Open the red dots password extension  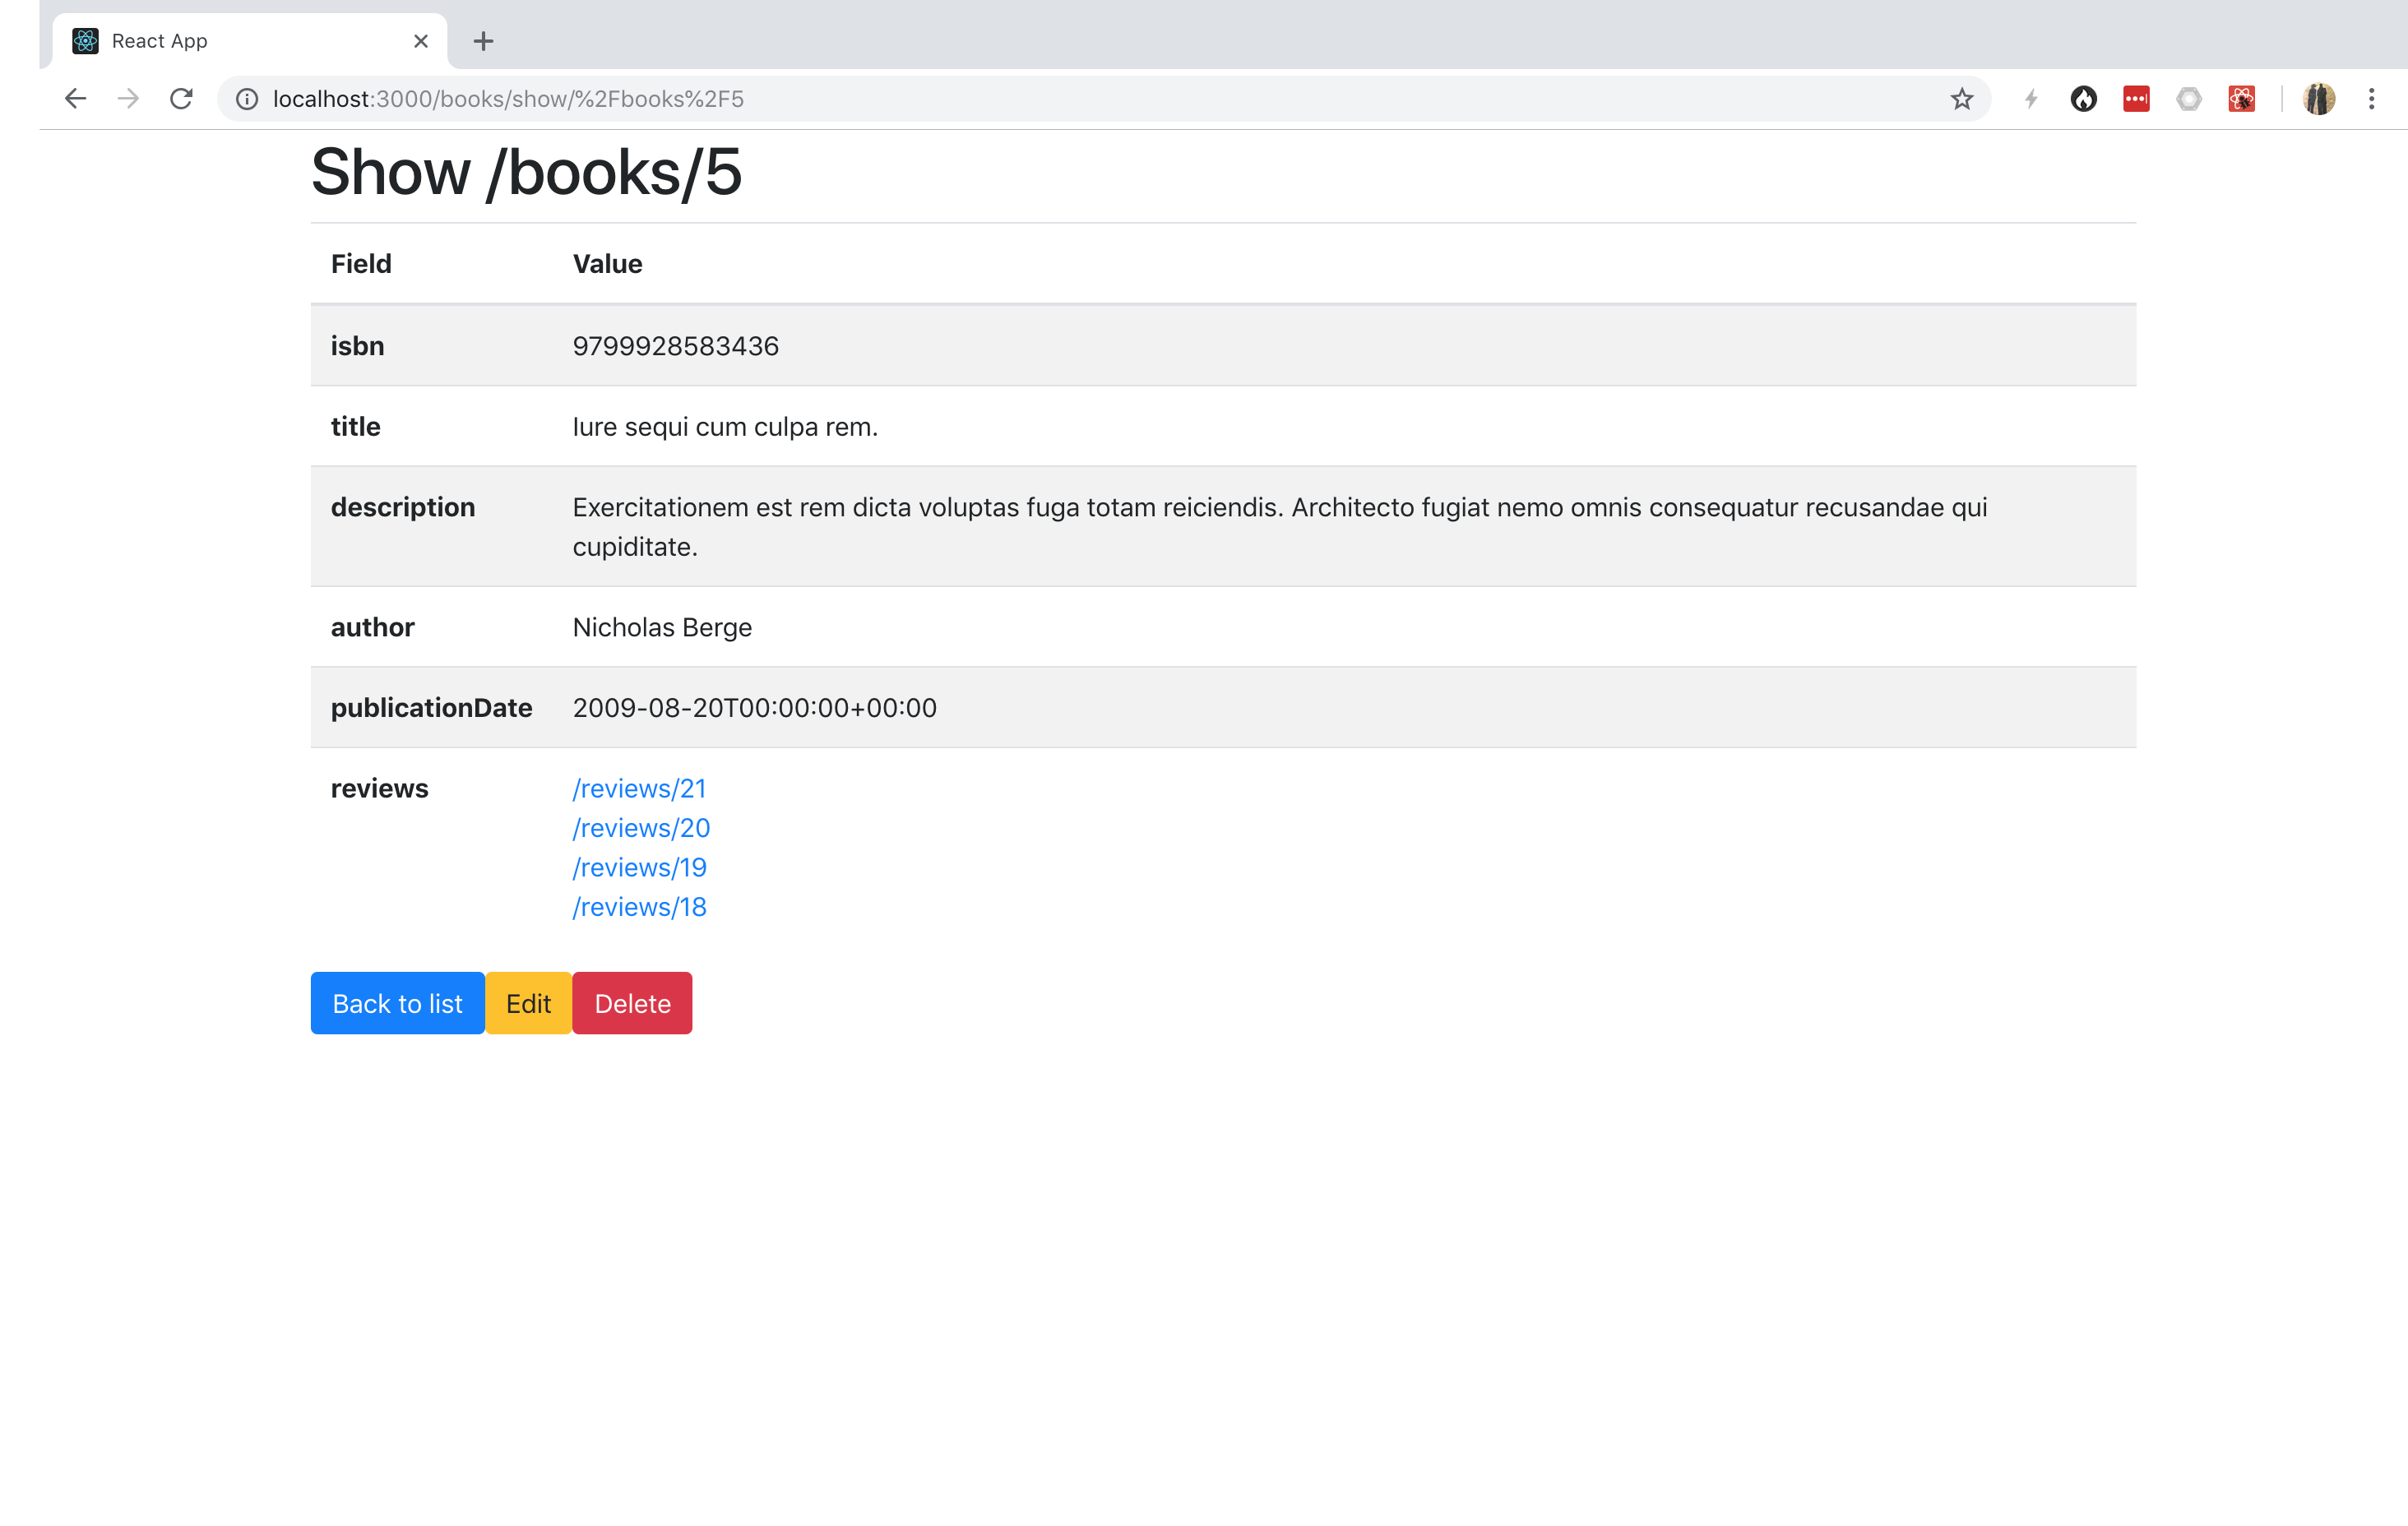point(2136,98)
